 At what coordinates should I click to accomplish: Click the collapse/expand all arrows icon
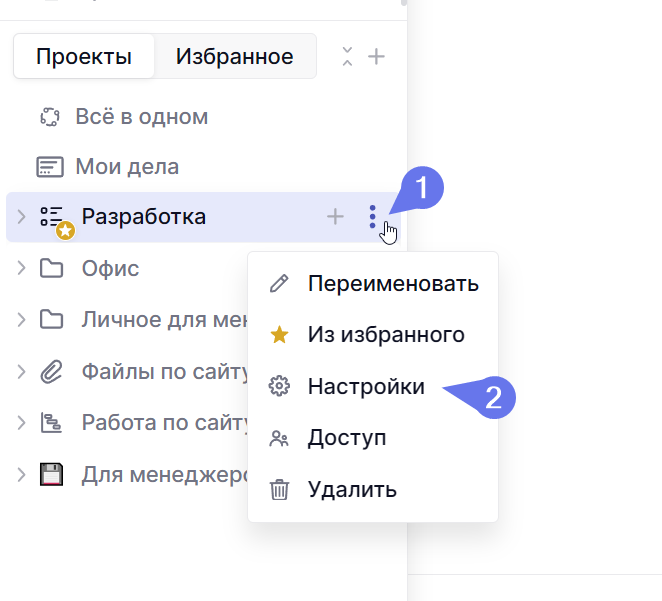click(x=347, y=57)
